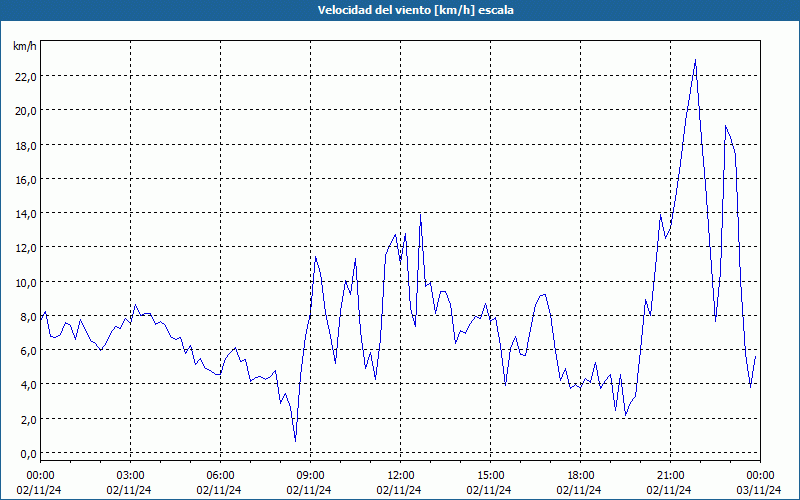Click the 21:00 time axis label
800x500 pixels.
(x=670, y=476)
